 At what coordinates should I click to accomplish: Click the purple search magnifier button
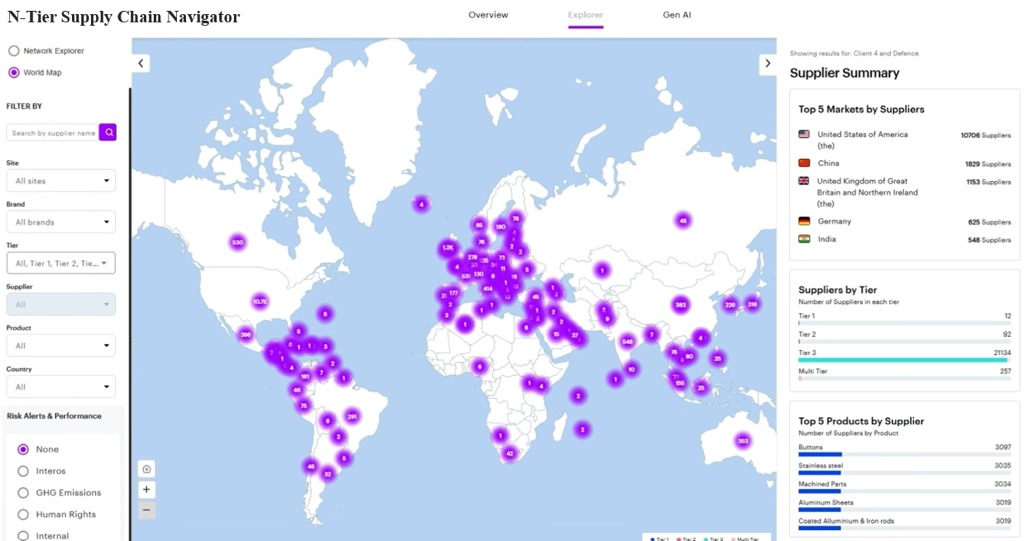[x=108, y=133]
